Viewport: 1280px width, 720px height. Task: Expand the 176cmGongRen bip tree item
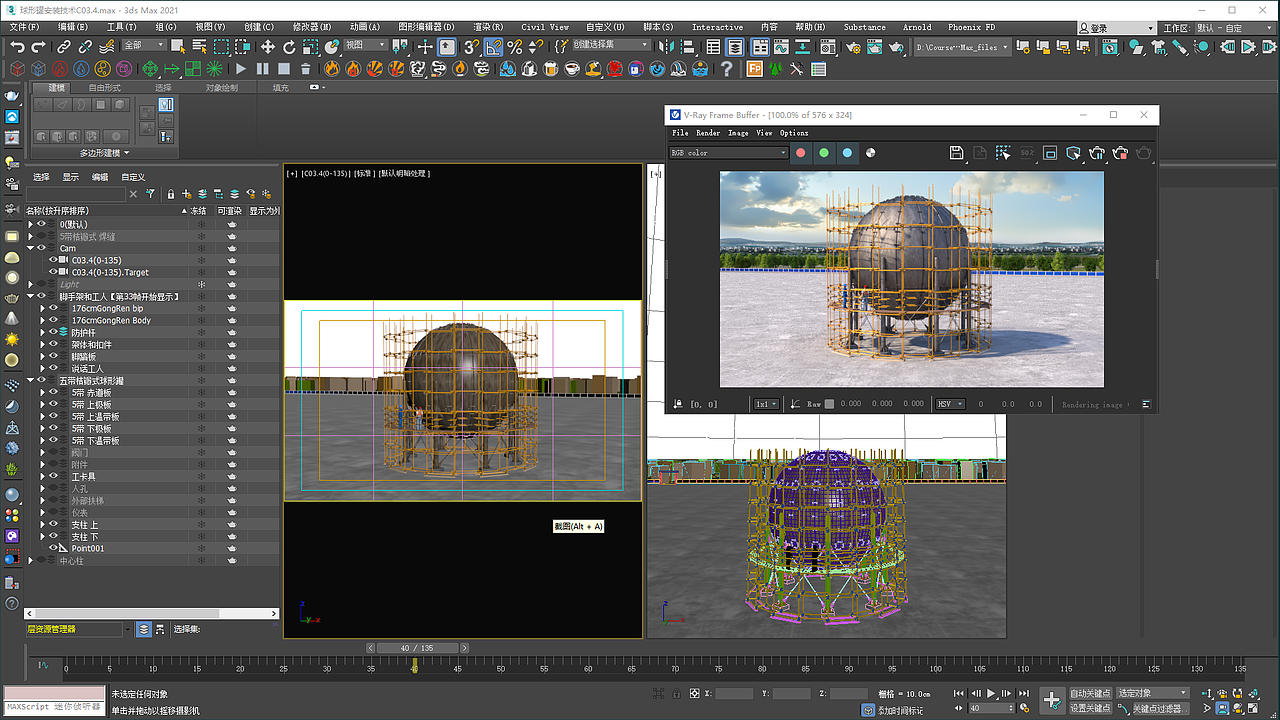(x=42, y=308)
